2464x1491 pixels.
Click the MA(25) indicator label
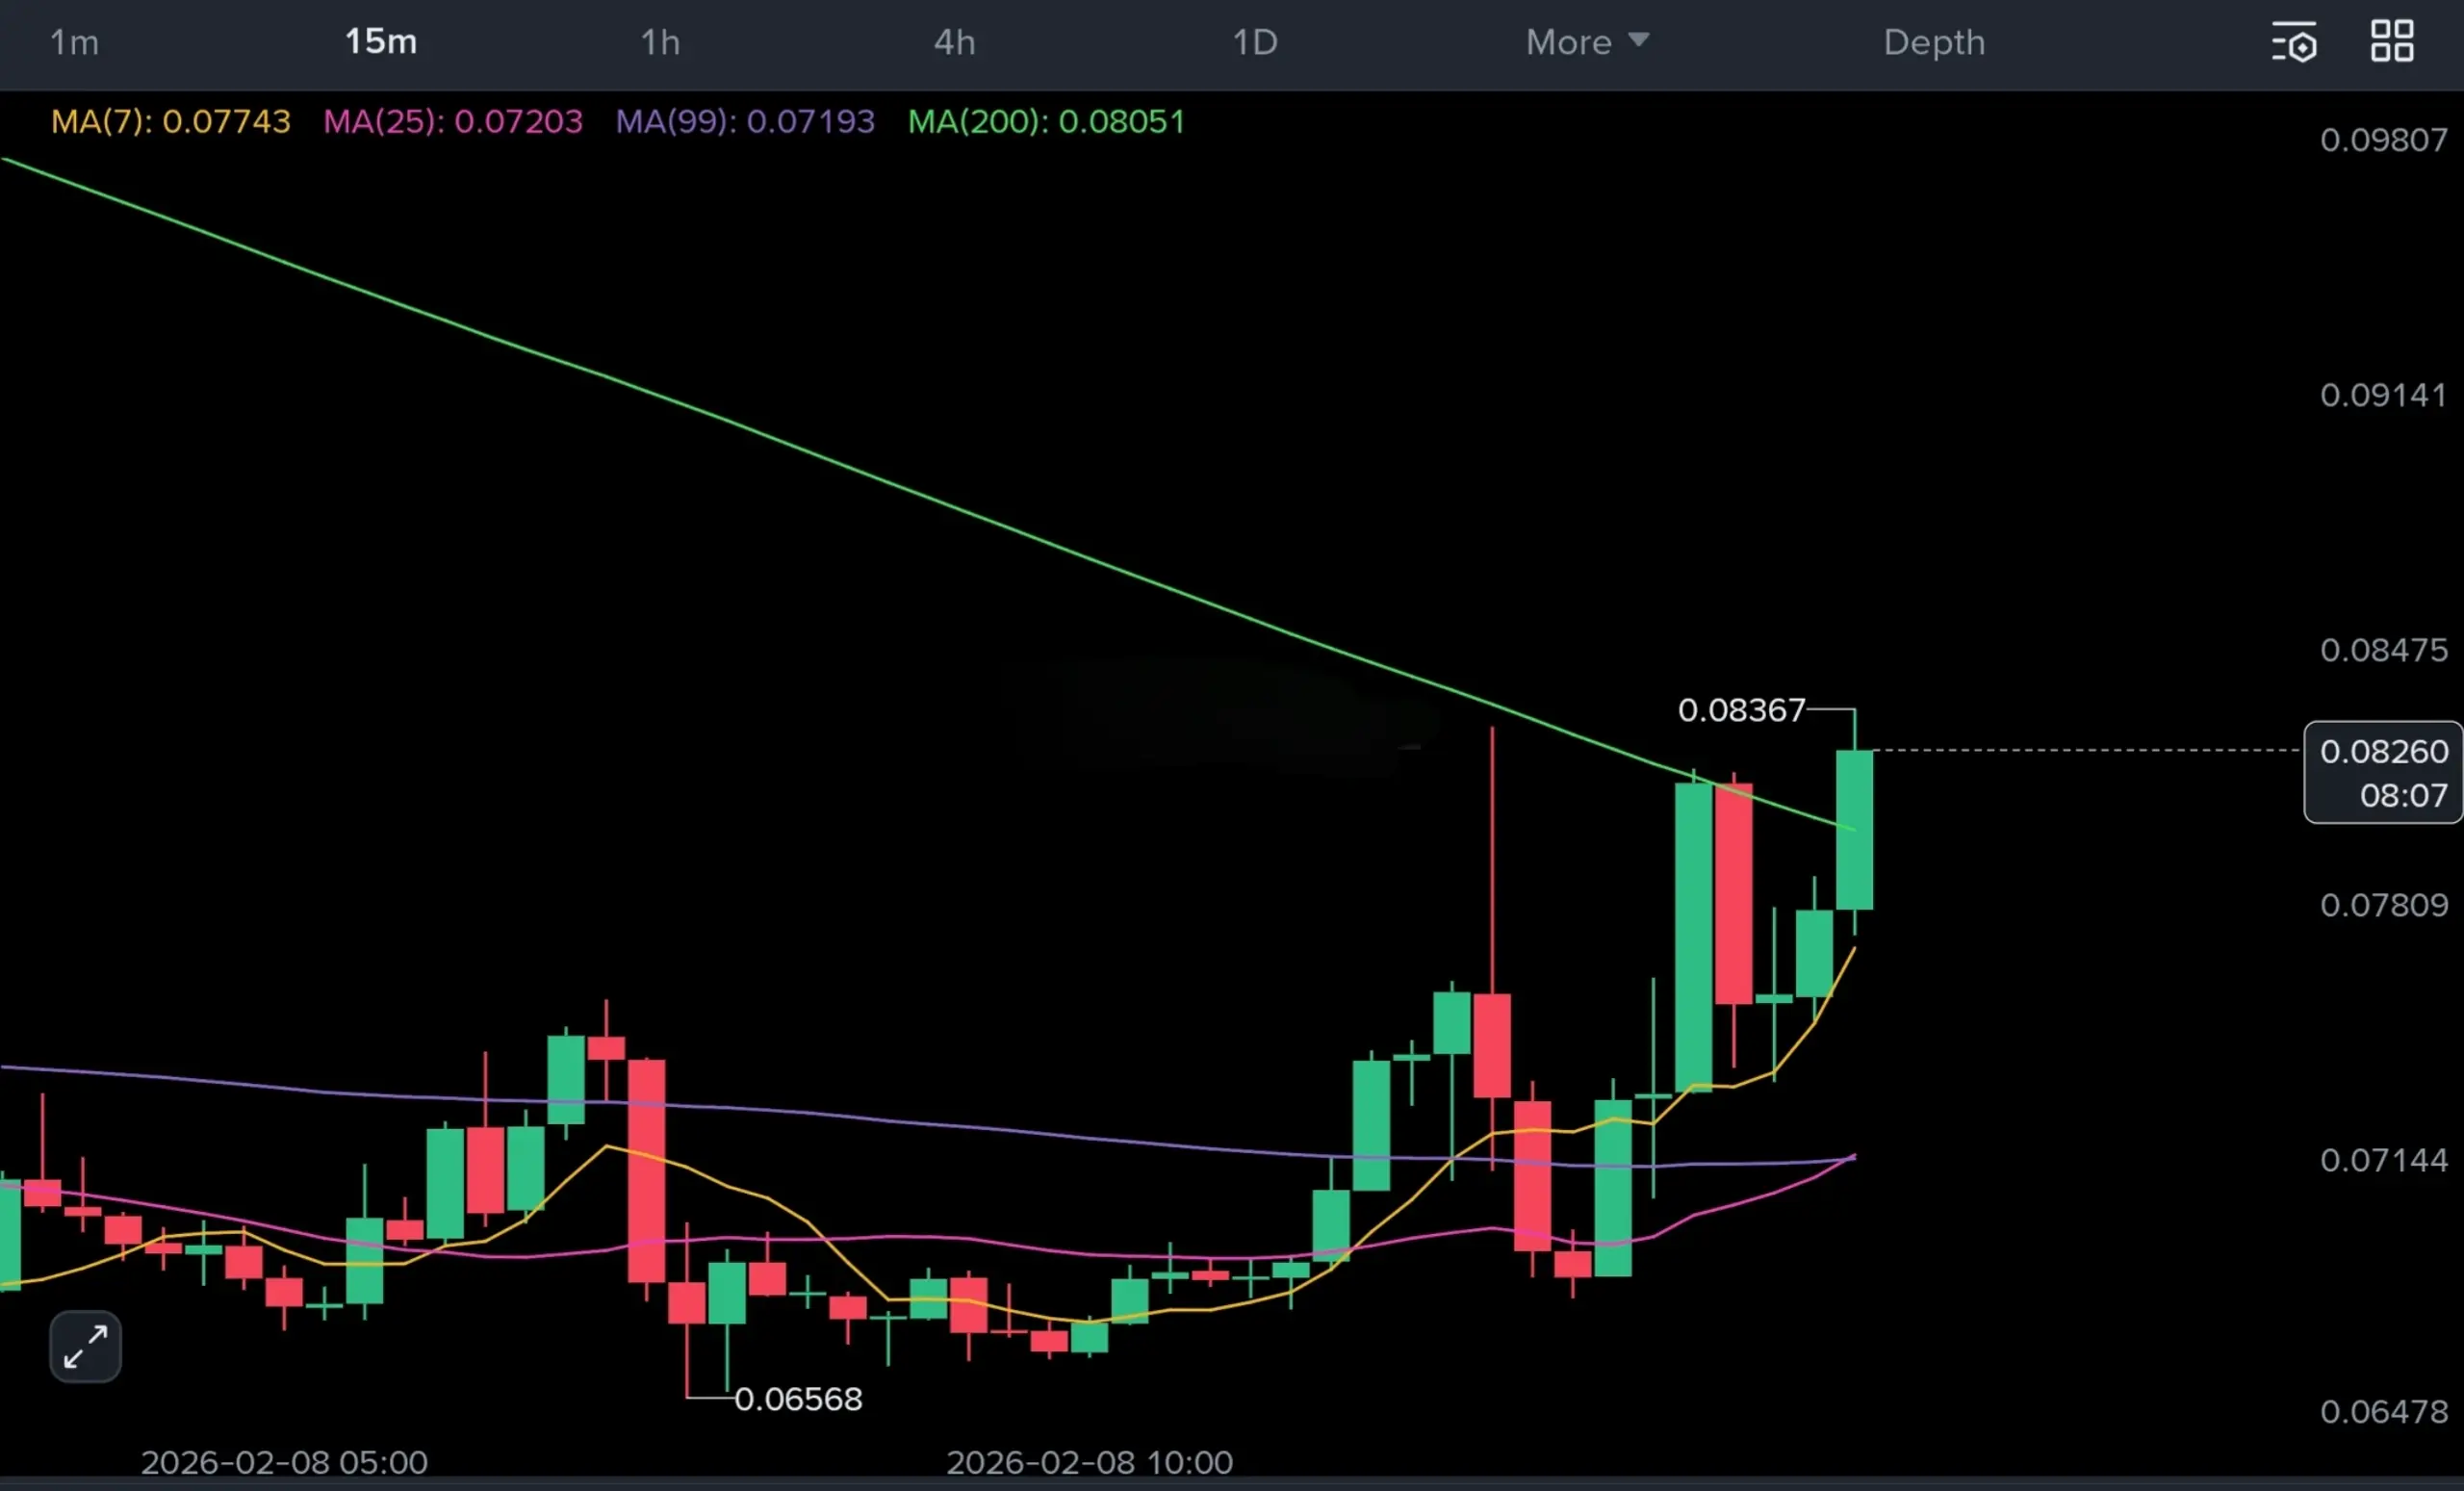452,121
